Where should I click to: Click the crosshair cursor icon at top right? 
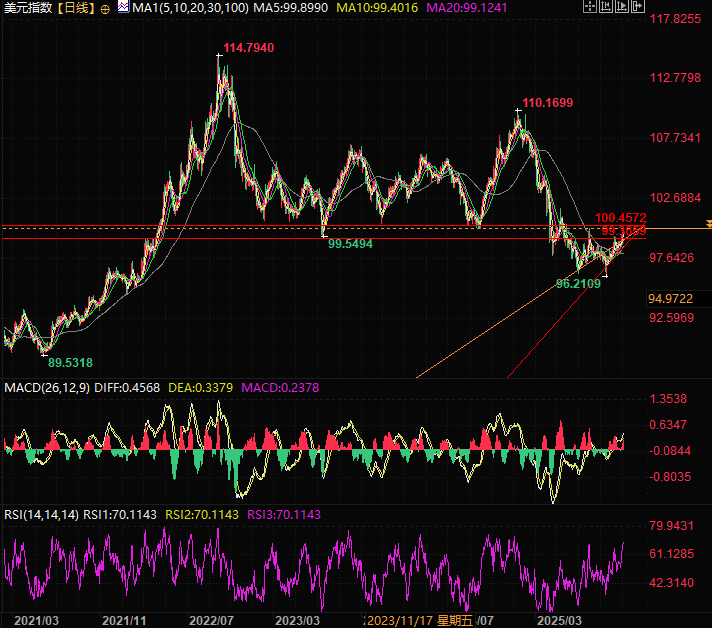click(589, 6)
